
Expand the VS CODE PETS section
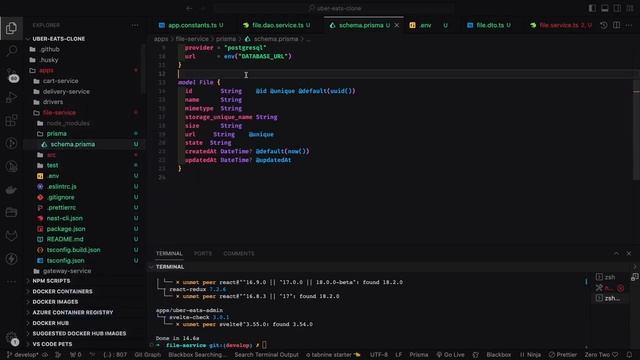[x=52, y=344]
